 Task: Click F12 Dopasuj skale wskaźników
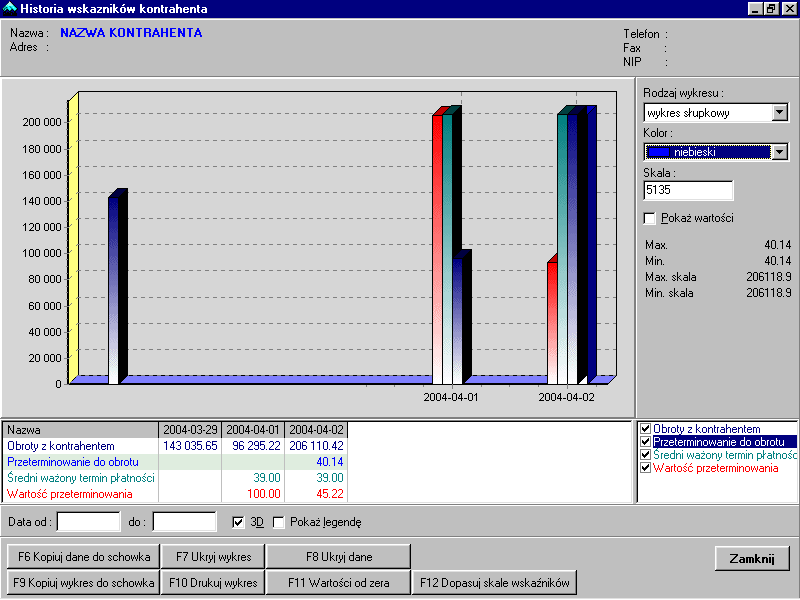494,582
